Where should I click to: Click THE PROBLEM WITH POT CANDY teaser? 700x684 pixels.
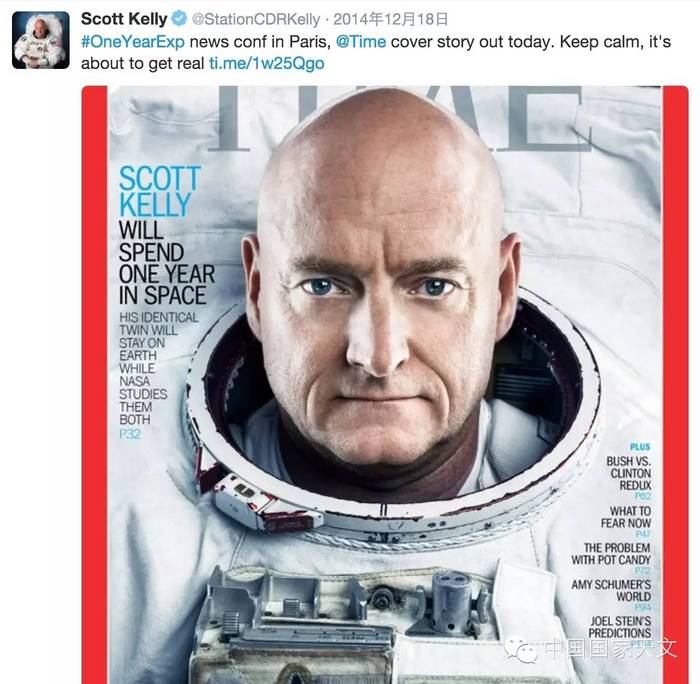coord(611,554)
